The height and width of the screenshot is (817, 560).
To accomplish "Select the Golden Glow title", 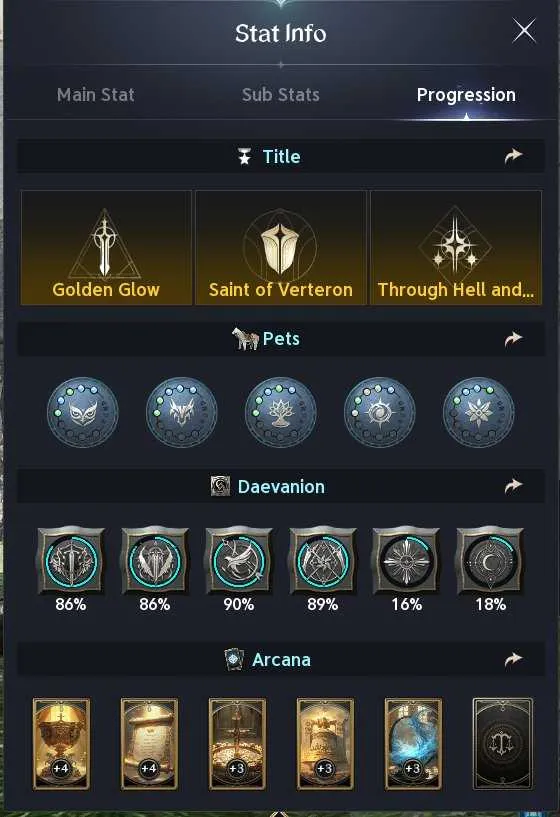I will pyautogui.click(x=106, y=247).
